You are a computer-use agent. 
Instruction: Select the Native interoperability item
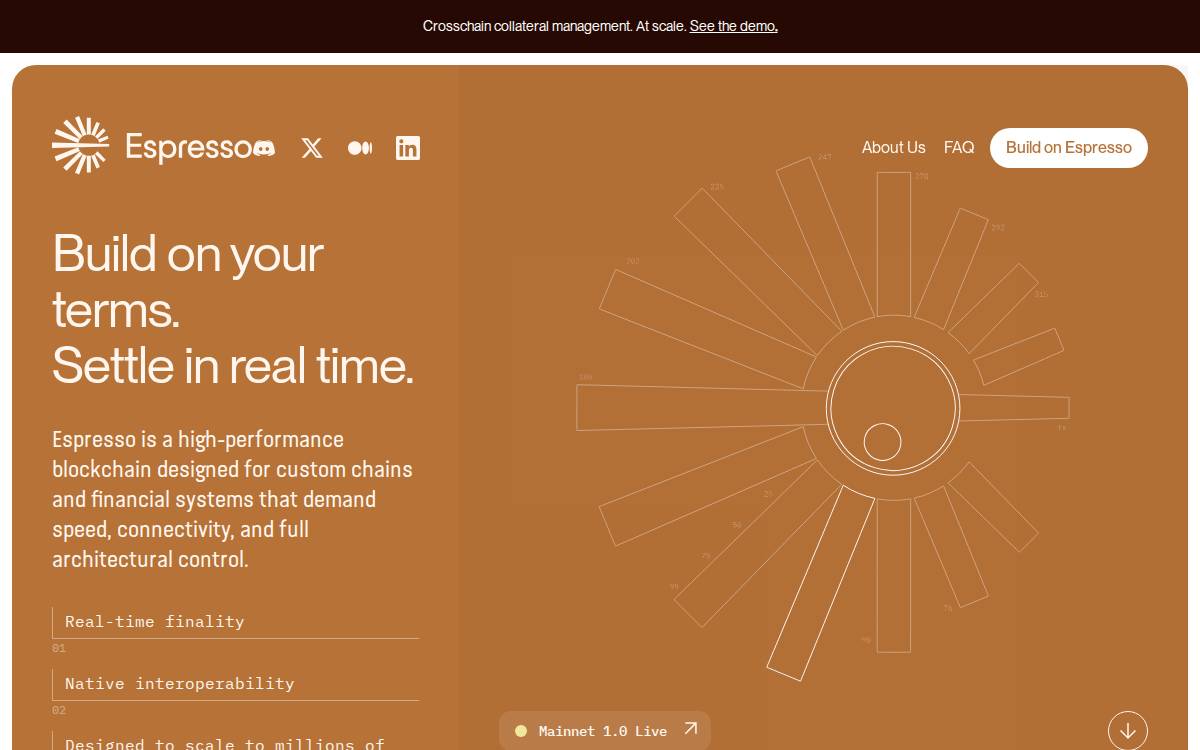coord(236,684)
